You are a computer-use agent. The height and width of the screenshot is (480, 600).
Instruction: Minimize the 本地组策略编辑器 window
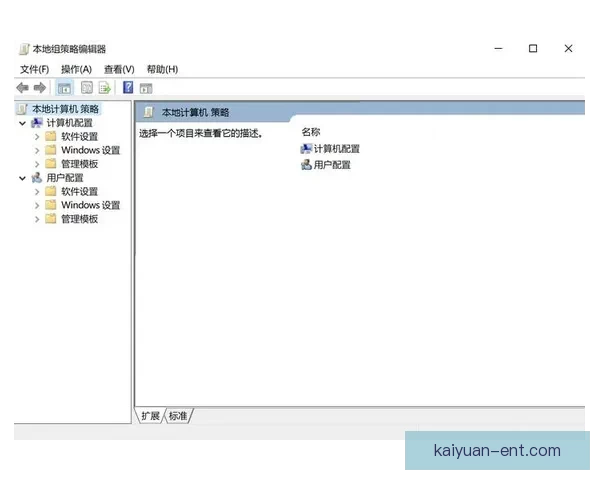click(x=498, y=49)
